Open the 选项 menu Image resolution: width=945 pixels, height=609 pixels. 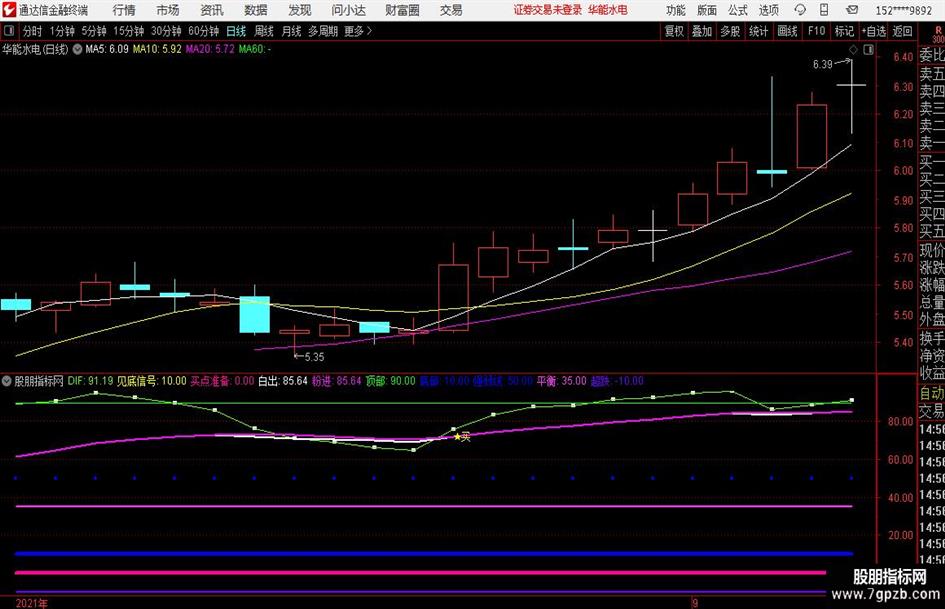(x=768, y=10)
